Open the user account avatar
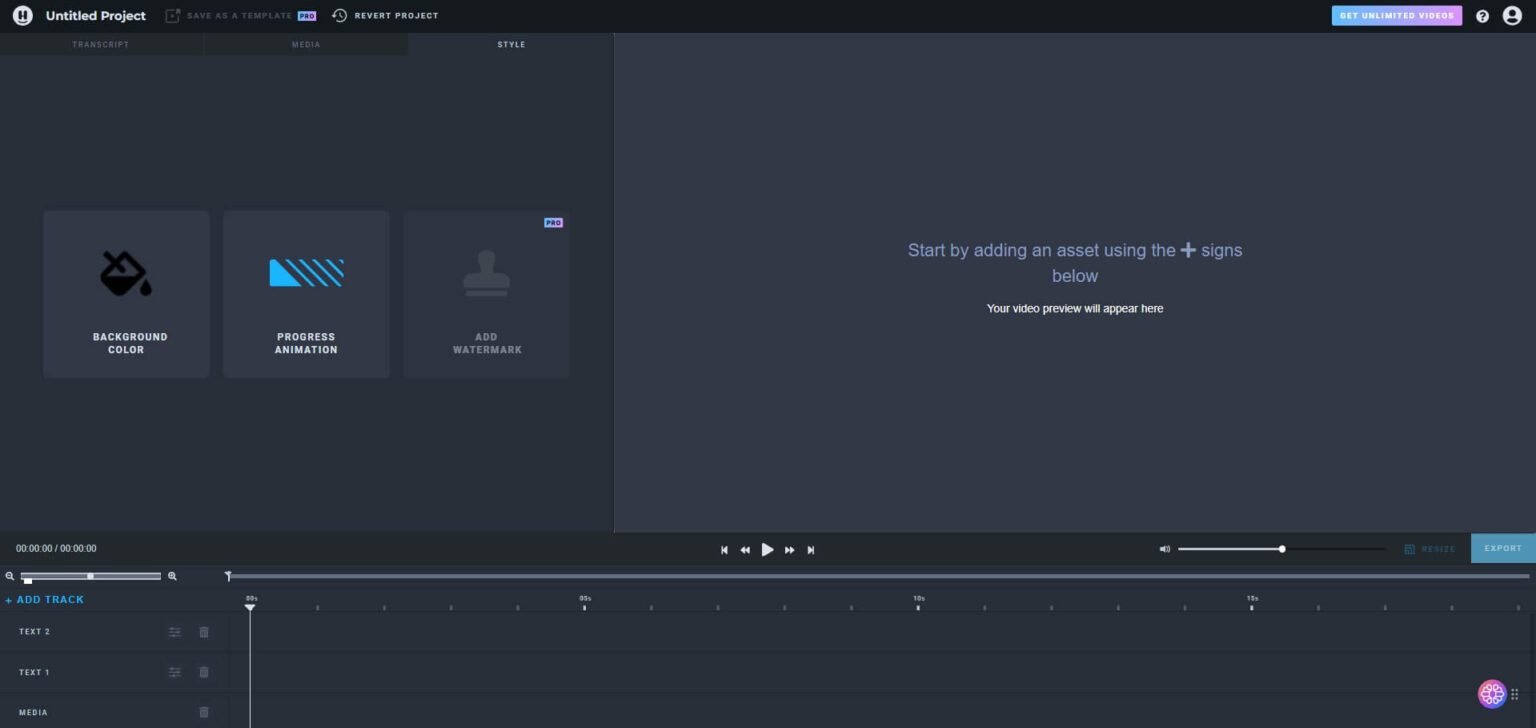Viewport: 1536px width, 728px height. point(1512,16)
